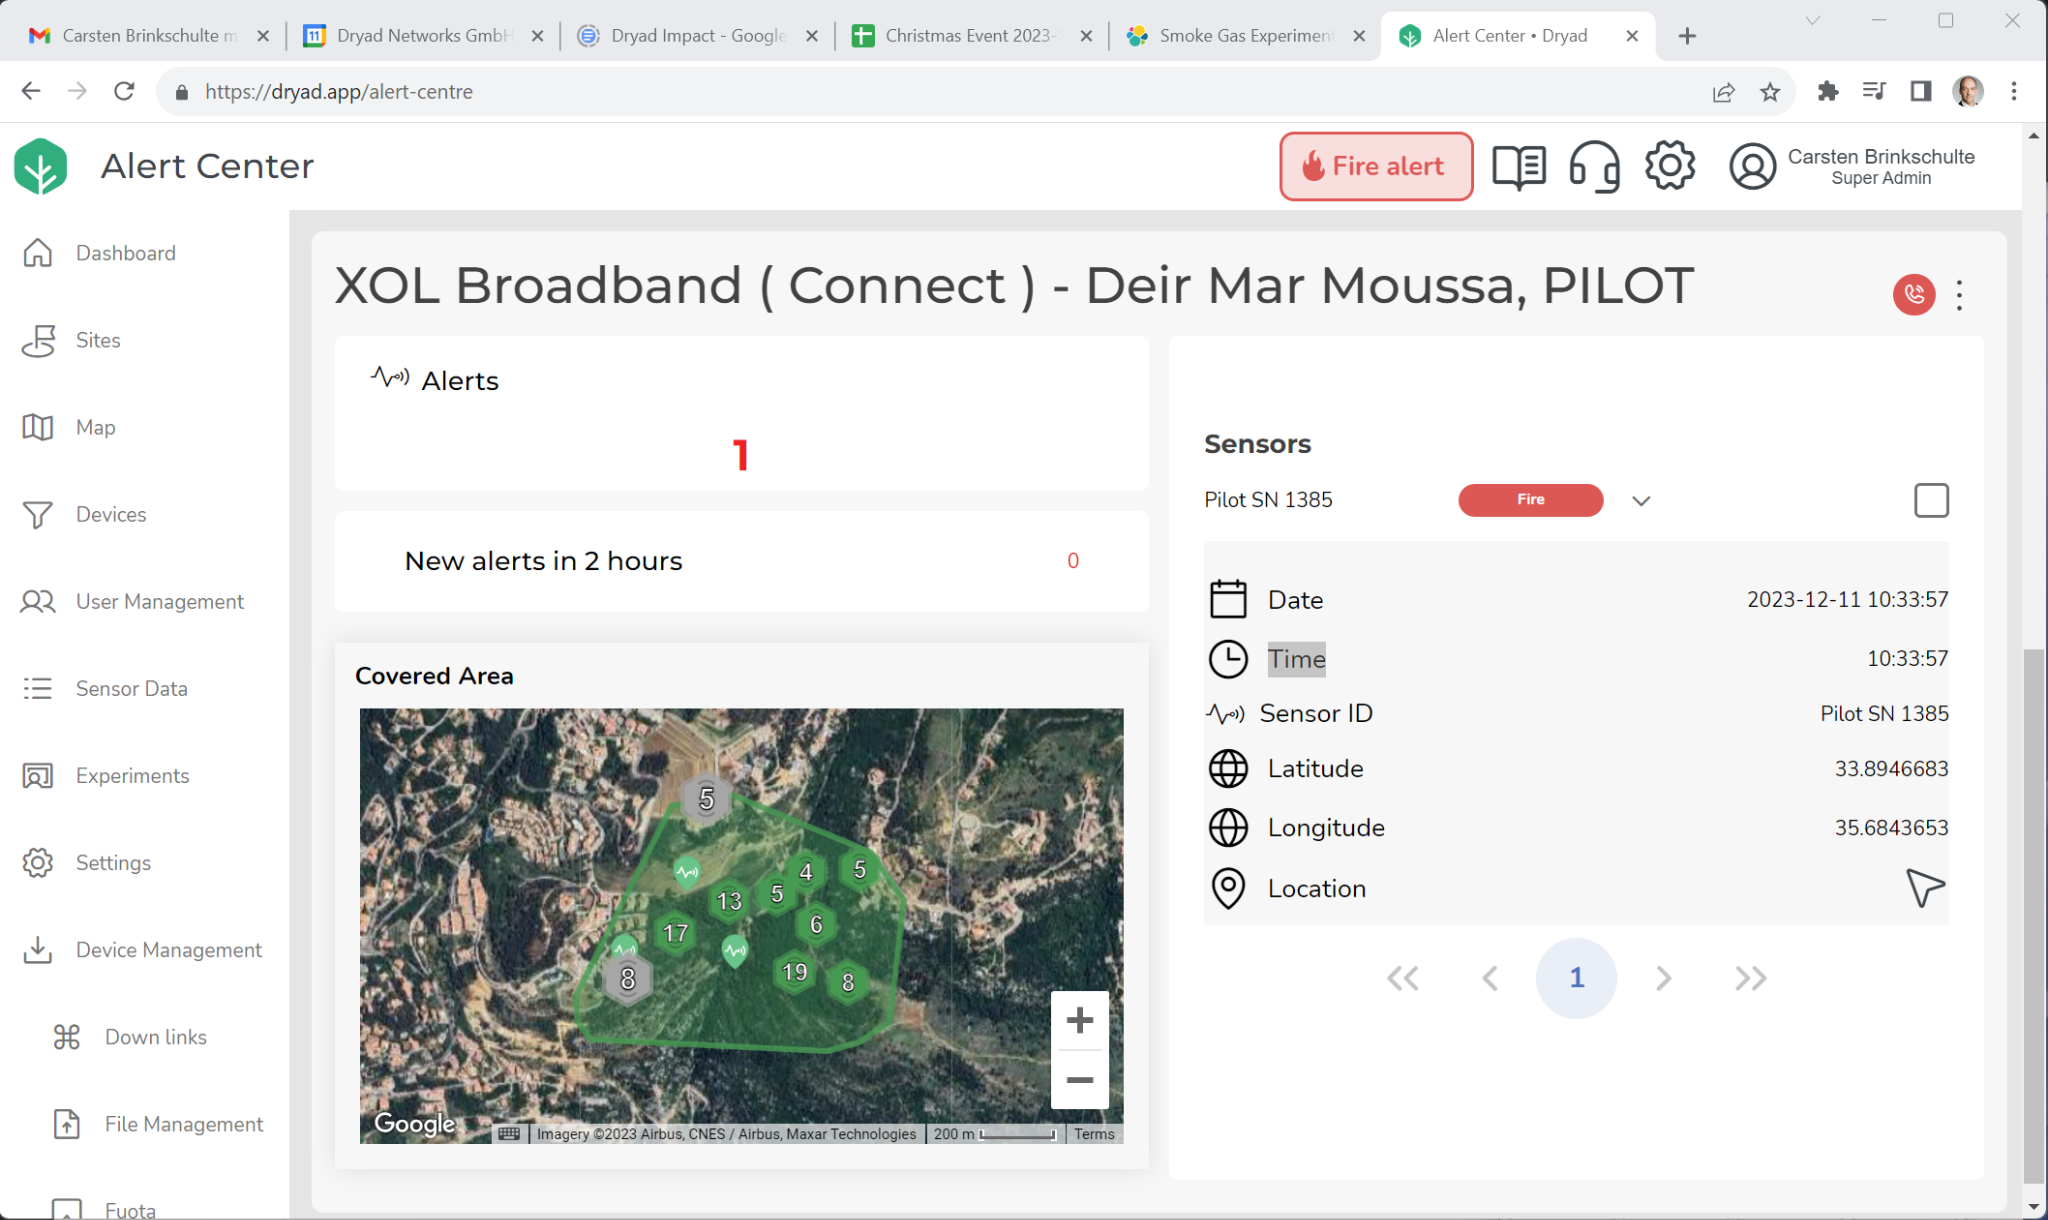This screenshot has height=1220, width=2048.
Task: Bookmark this page with star
Action: pos(1770,92)
